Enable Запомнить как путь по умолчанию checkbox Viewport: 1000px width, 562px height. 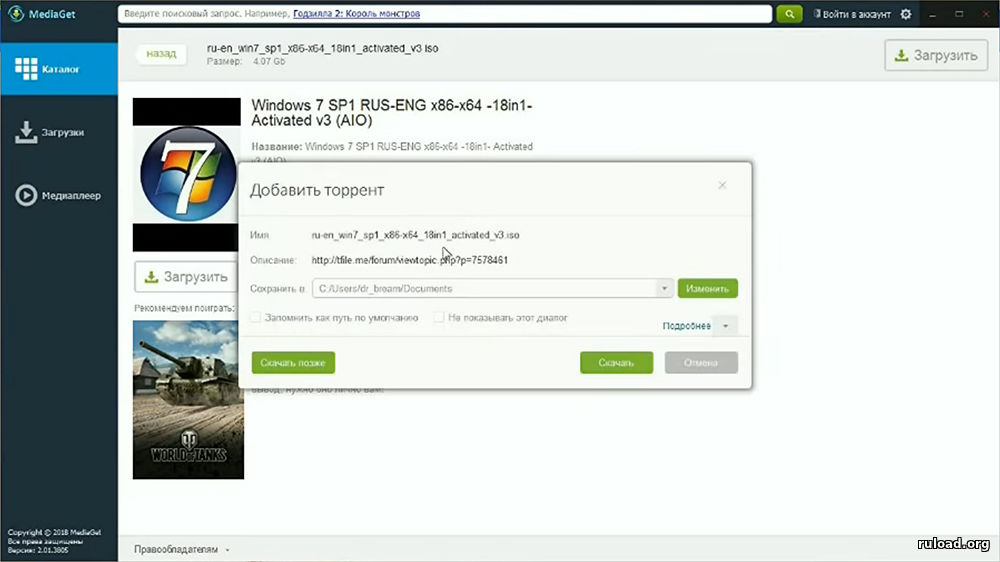(256, 317)
